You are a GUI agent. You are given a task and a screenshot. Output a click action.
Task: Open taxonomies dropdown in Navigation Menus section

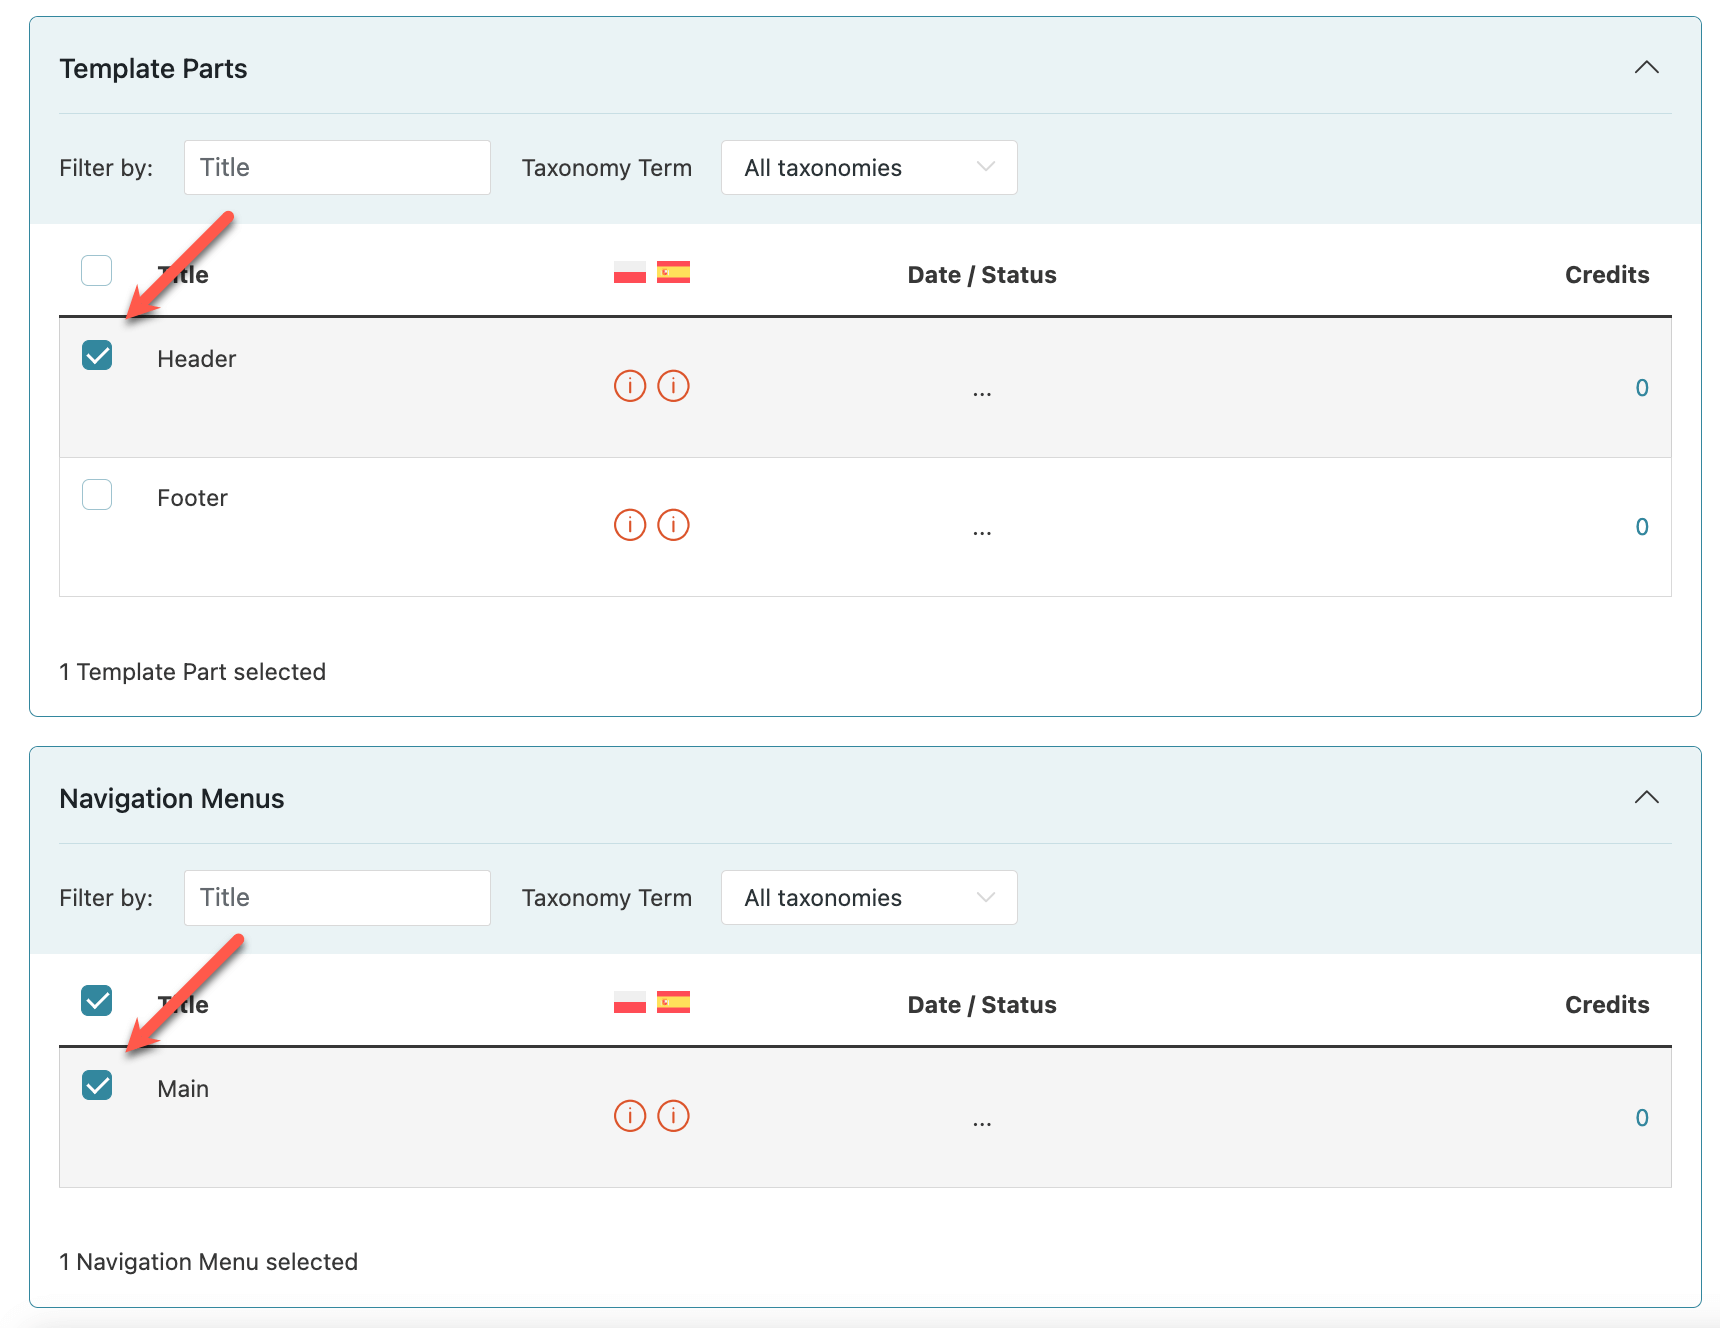point(868,898)
